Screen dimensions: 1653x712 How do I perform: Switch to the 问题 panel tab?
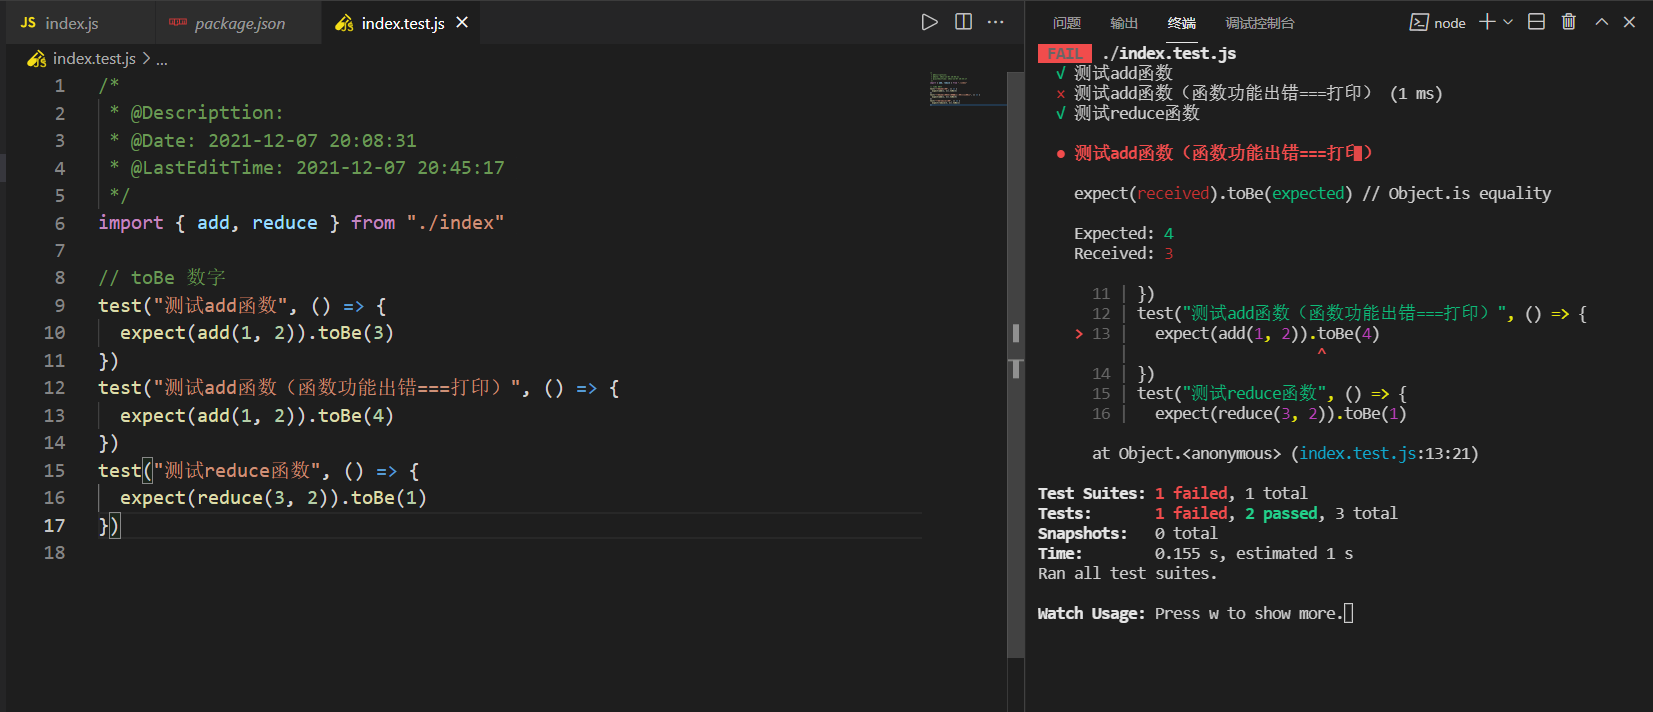[x=1067, y=23]
